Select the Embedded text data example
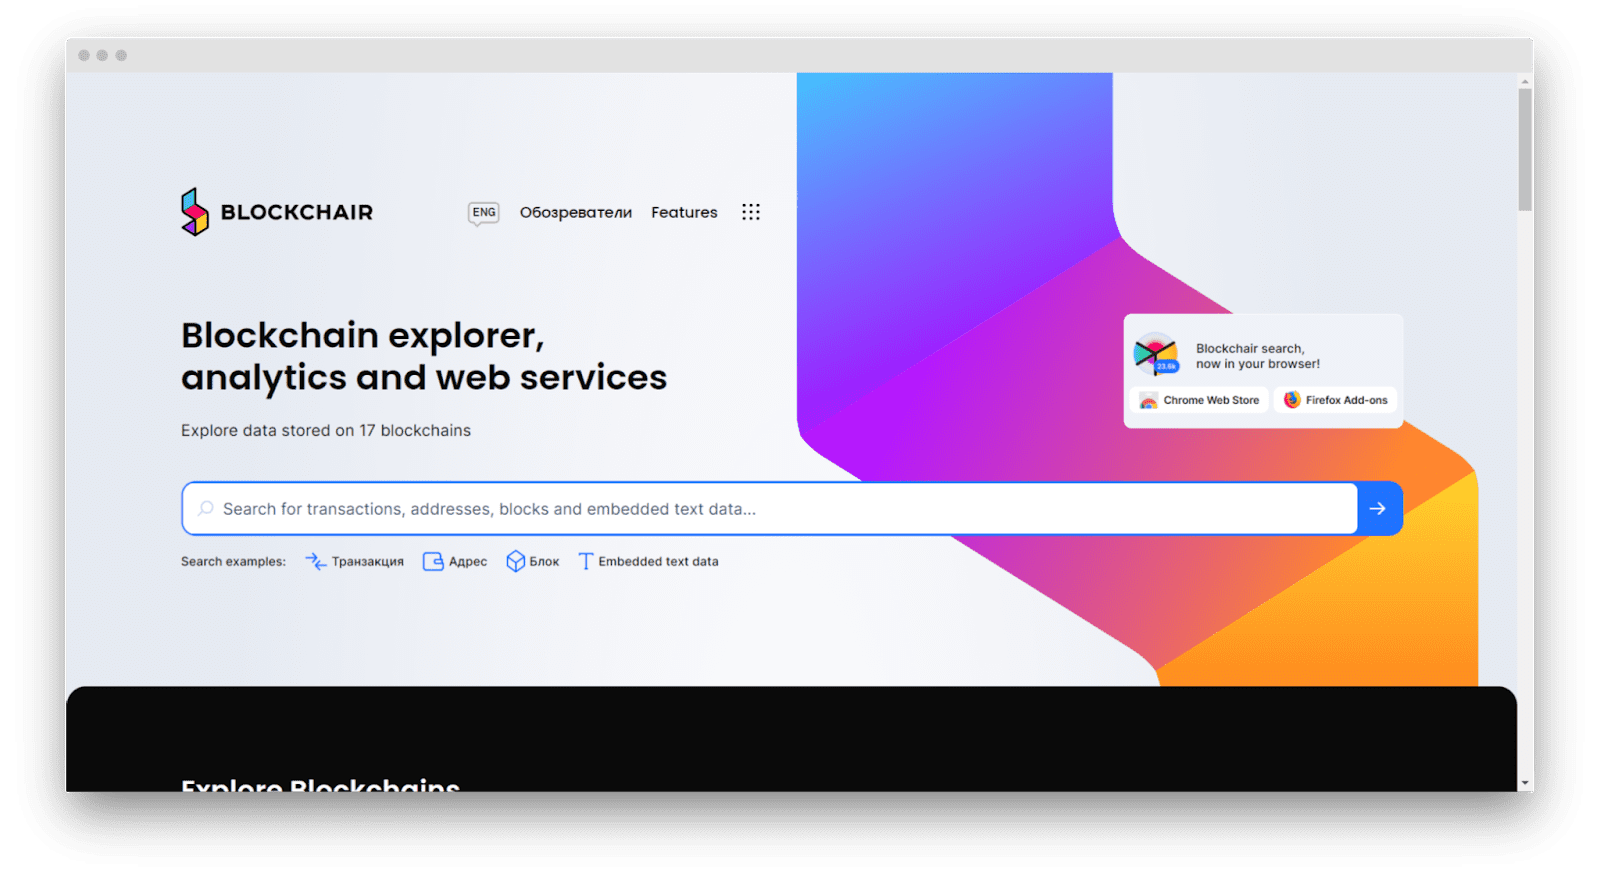1600x887 pixels. click(658, 562)
